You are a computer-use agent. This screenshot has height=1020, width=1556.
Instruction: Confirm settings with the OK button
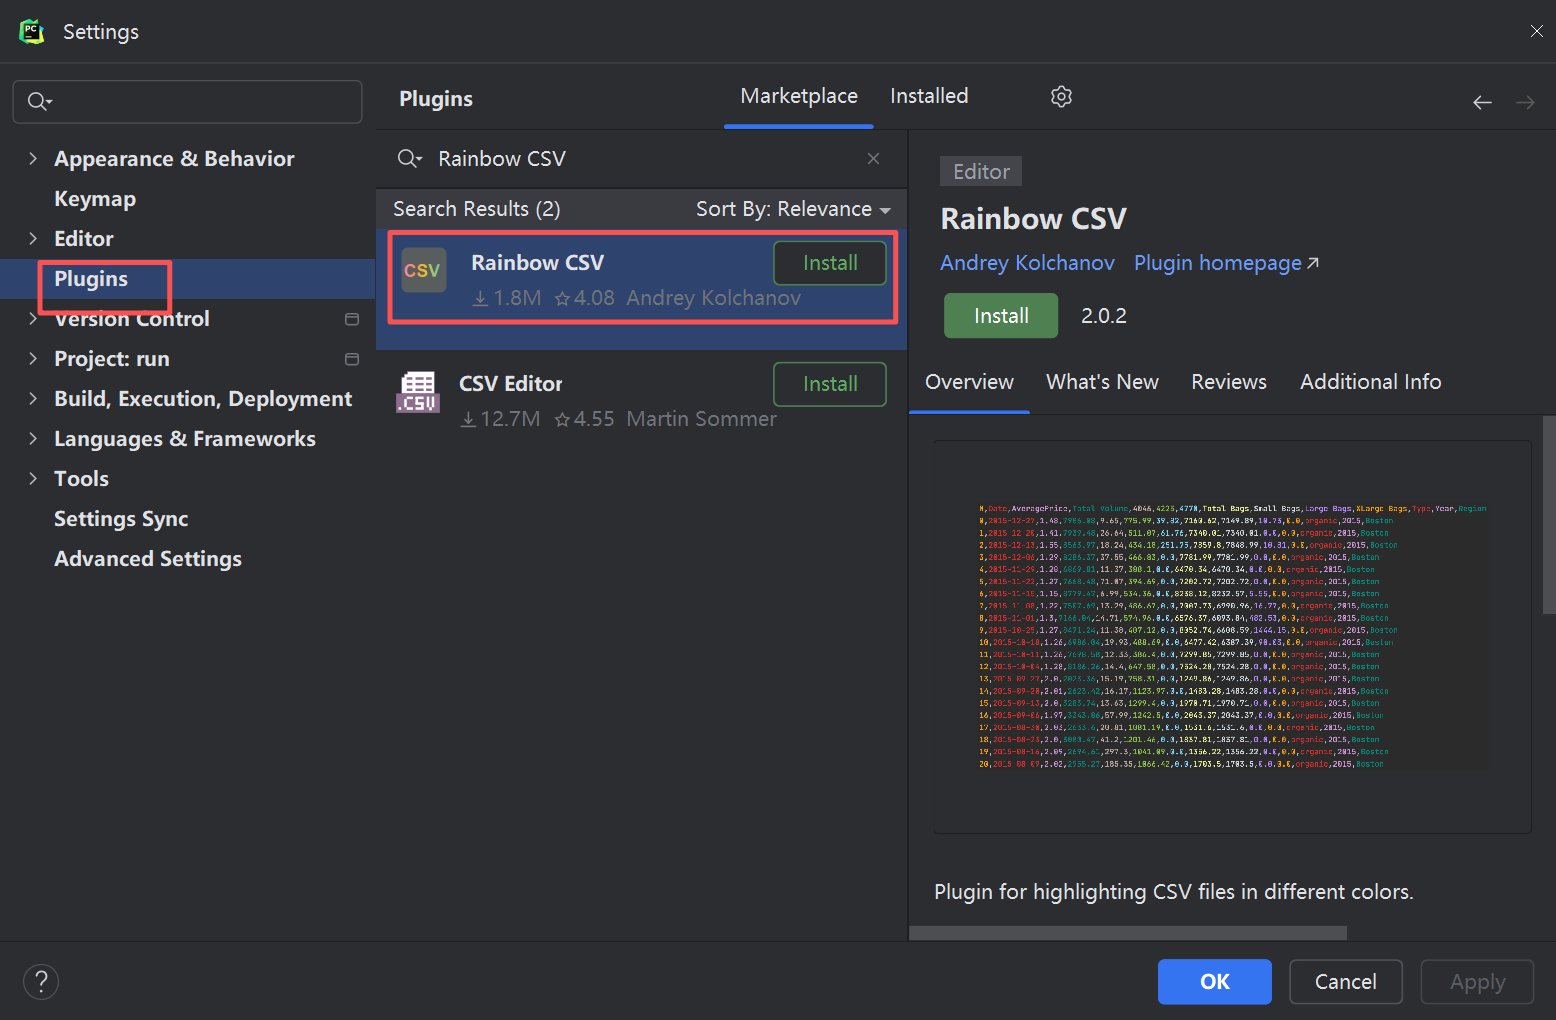coord(1215,982)
